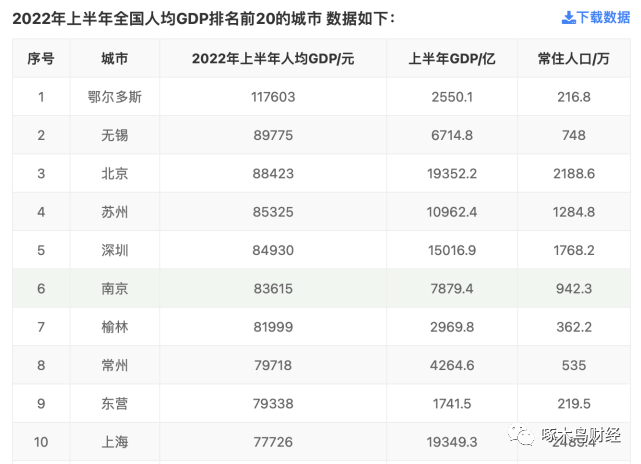
Task: Click GDP value 19352.2
Action: click(452, 174)
